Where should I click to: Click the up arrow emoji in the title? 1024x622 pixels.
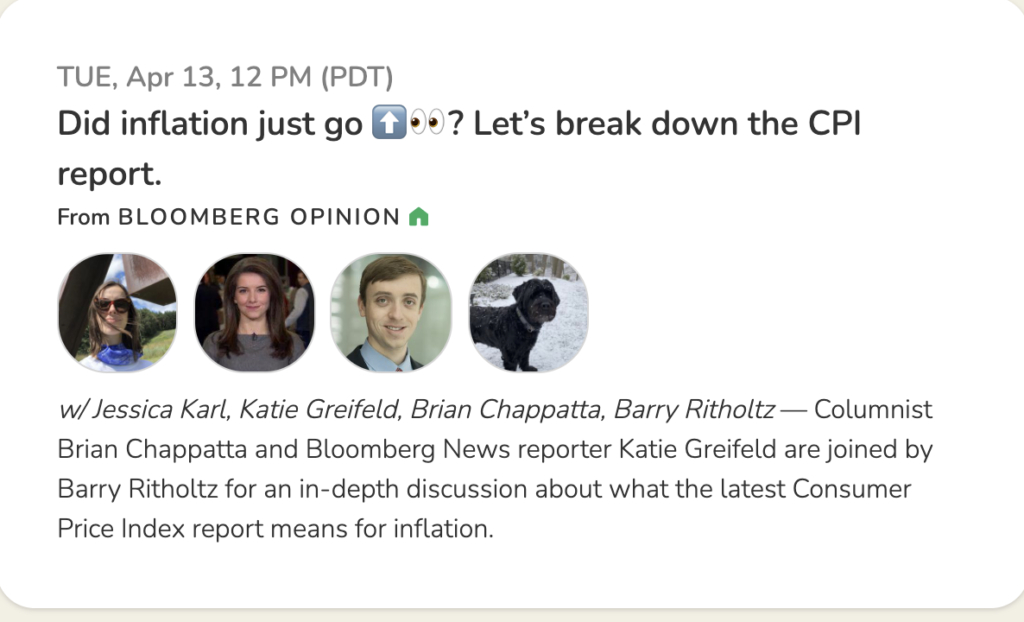[387, 124]
